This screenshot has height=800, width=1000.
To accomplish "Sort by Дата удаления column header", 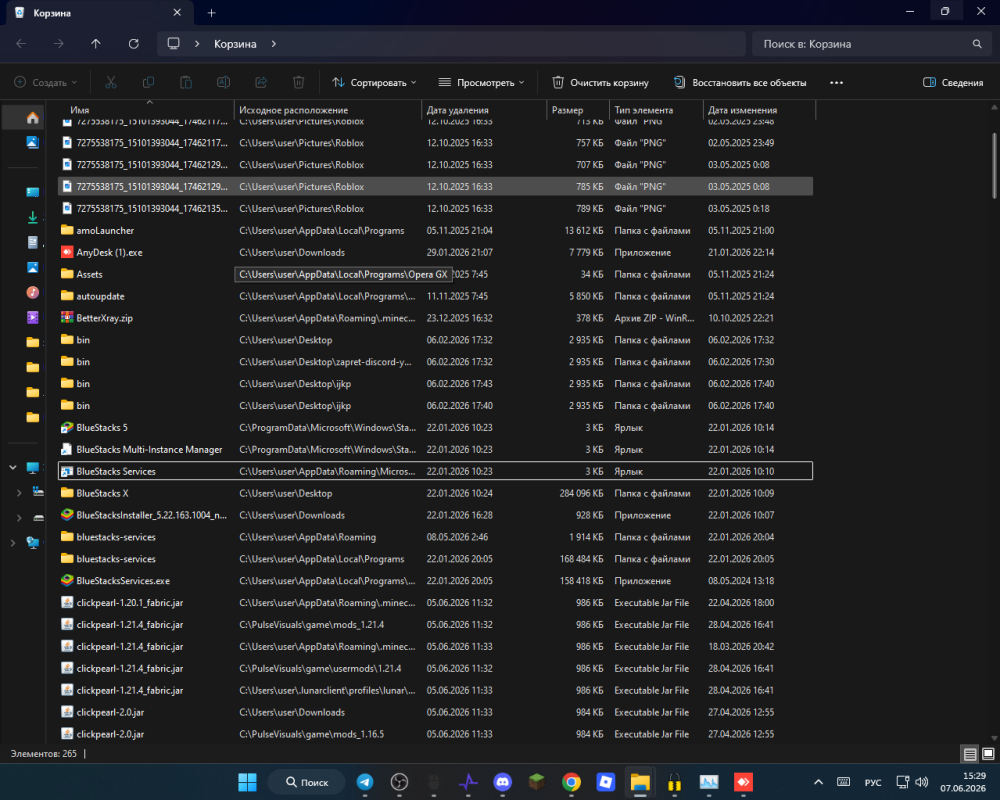I will pos(484,110).
